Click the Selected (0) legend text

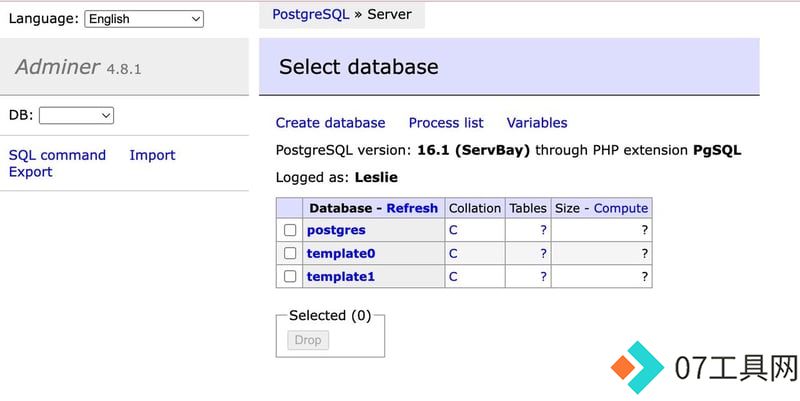click(x=330, y=316)
